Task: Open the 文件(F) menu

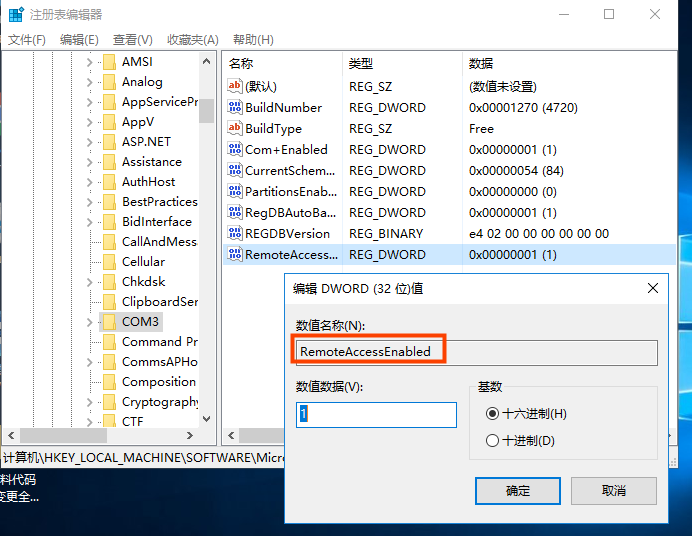Action: pos(27,40)
